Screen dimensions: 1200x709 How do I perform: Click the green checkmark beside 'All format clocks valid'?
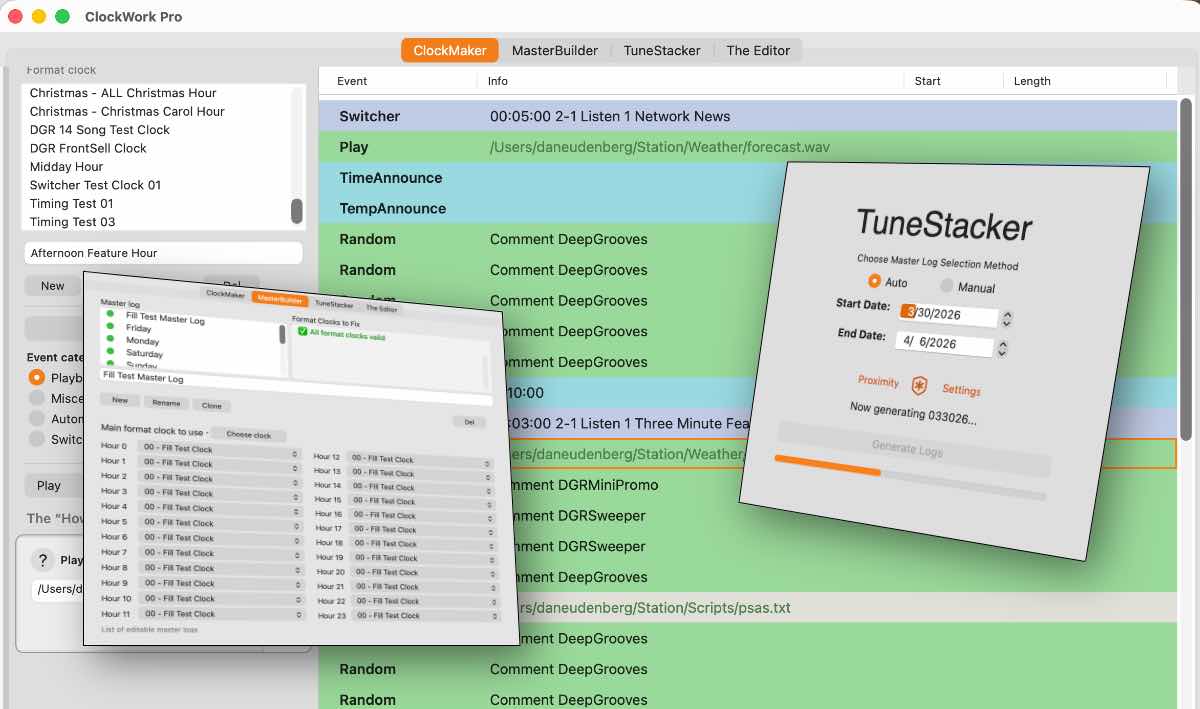pyautogui.click(x=302, y=333)
